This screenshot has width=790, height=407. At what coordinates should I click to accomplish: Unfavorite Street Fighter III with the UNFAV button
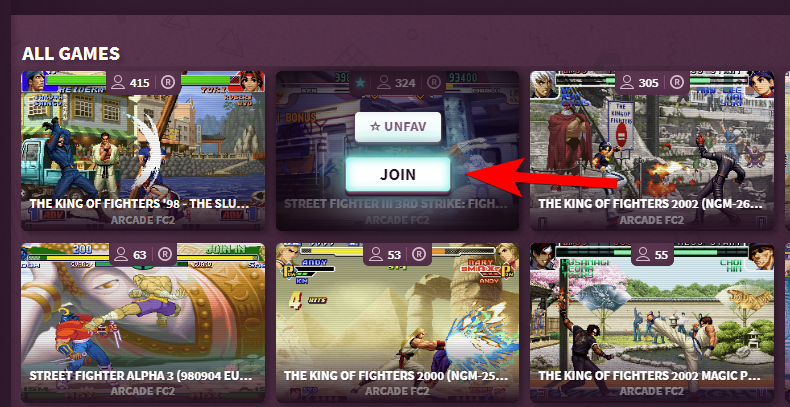398,126
